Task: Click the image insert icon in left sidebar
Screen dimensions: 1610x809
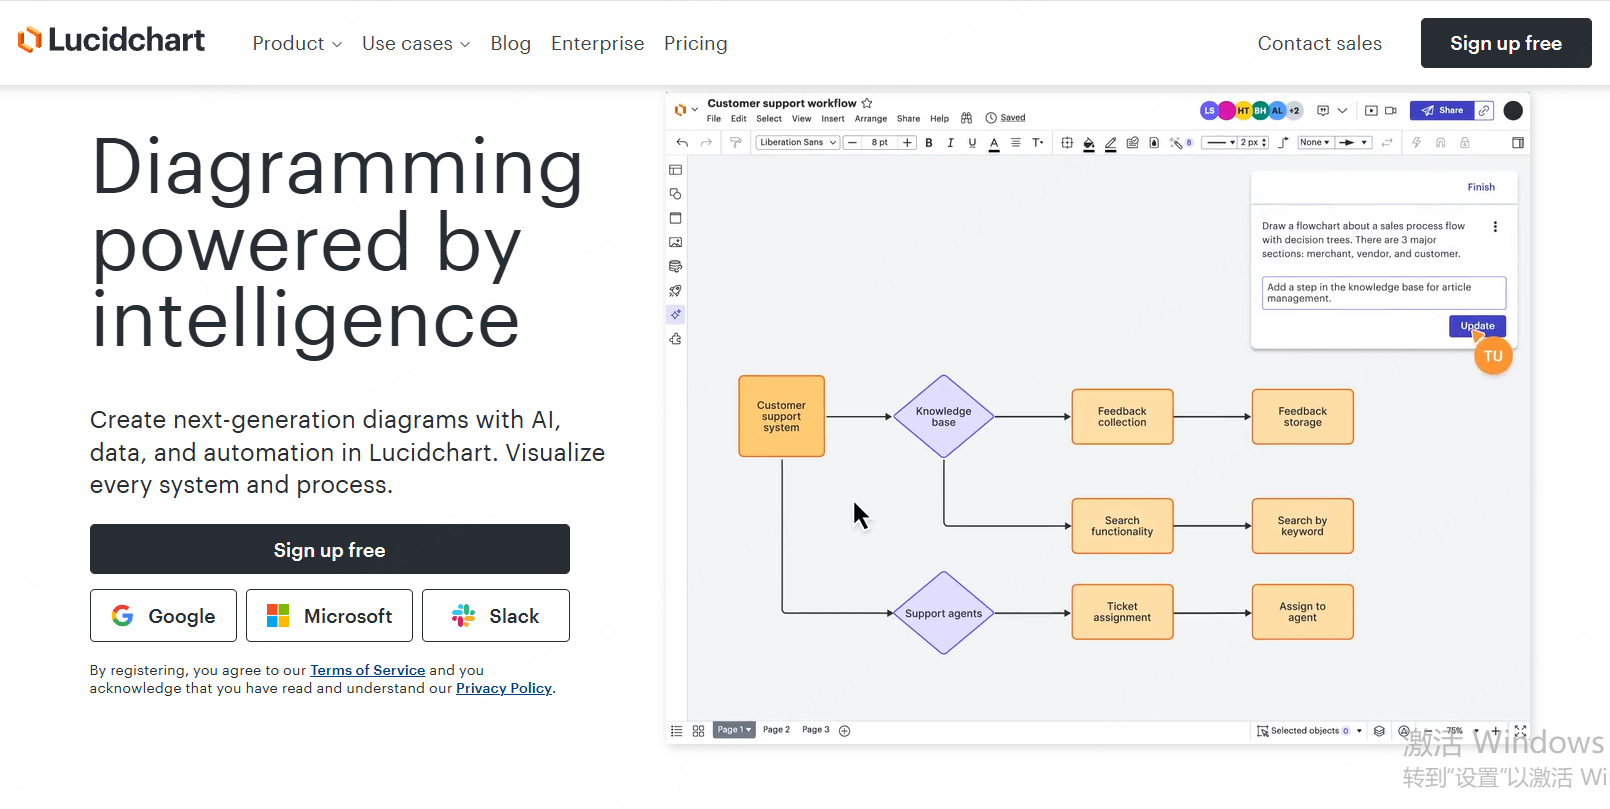Action: click(676, 242)
